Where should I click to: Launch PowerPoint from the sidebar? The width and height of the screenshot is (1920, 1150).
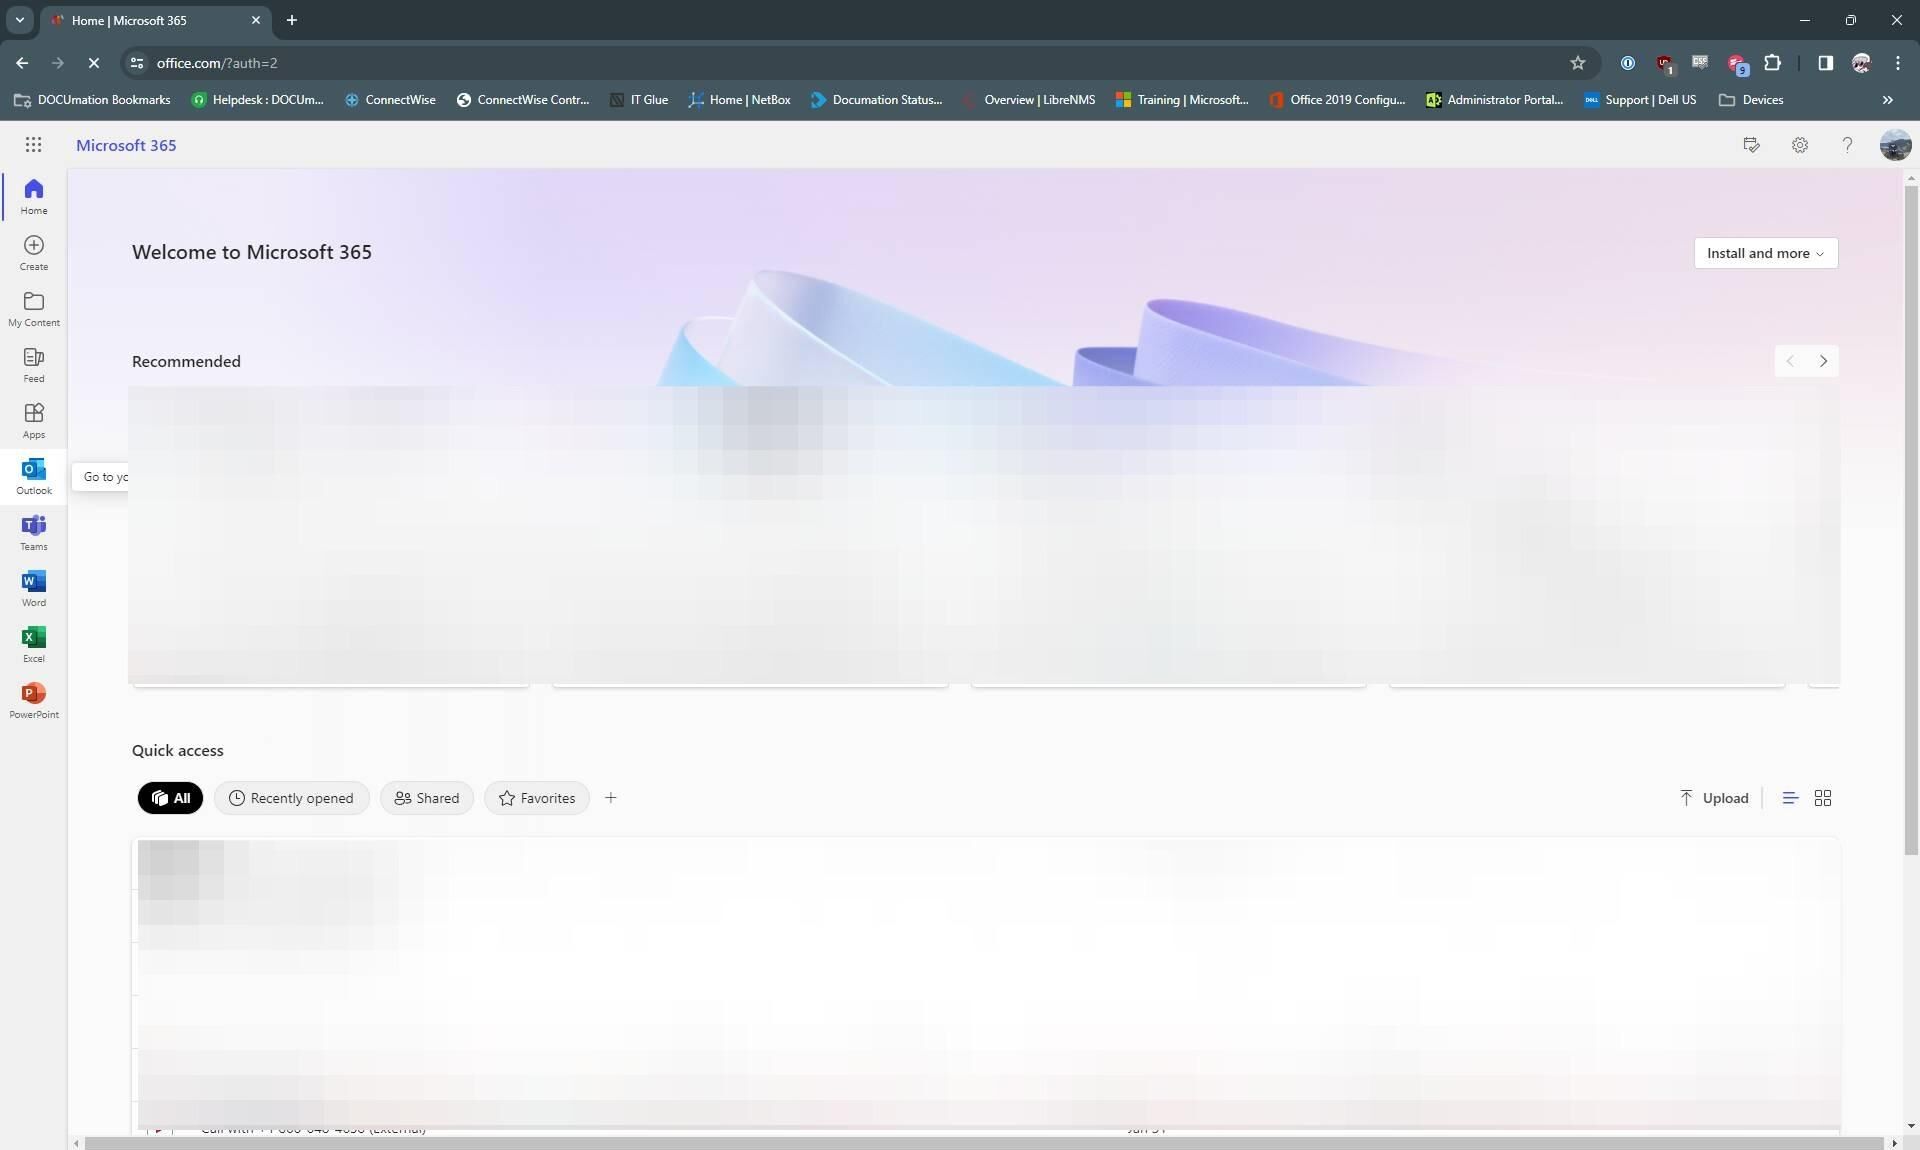click(33, 700)
